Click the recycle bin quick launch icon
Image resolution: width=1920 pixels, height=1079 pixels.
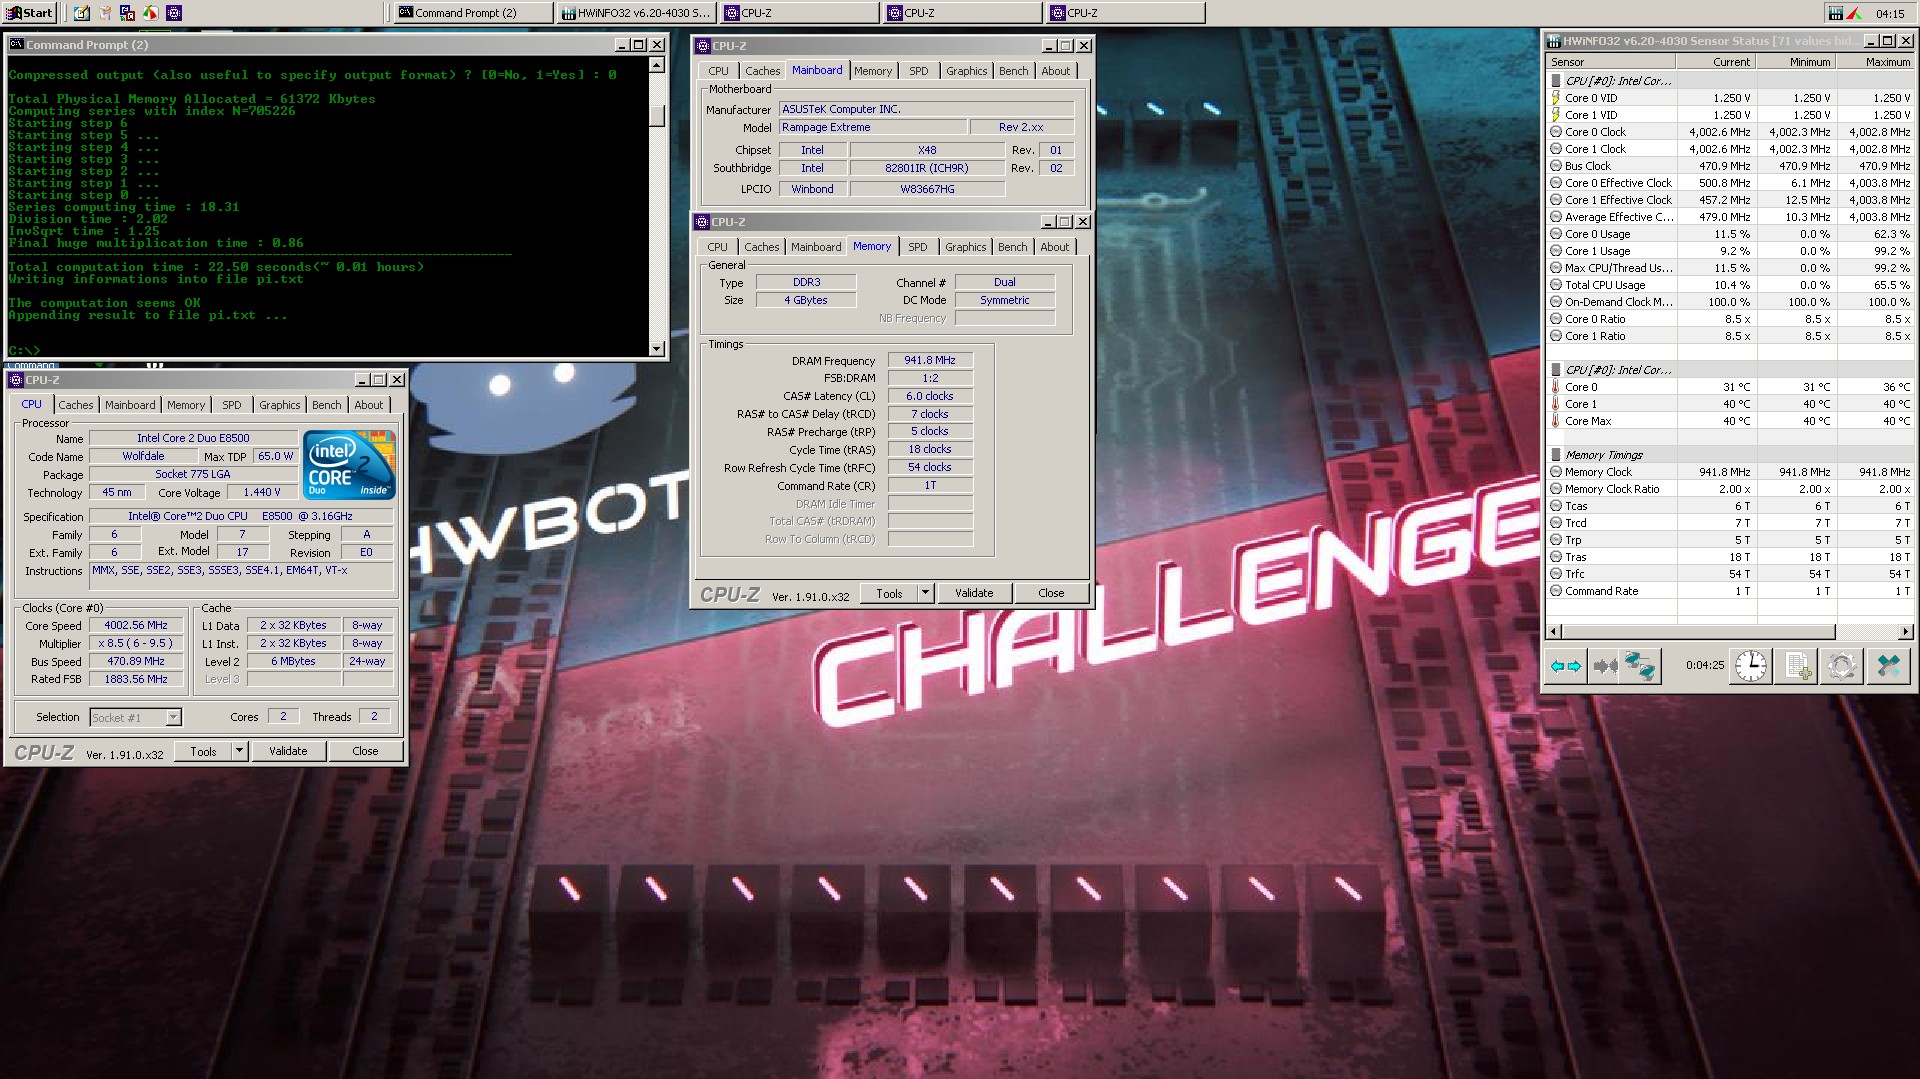[105, 13]
